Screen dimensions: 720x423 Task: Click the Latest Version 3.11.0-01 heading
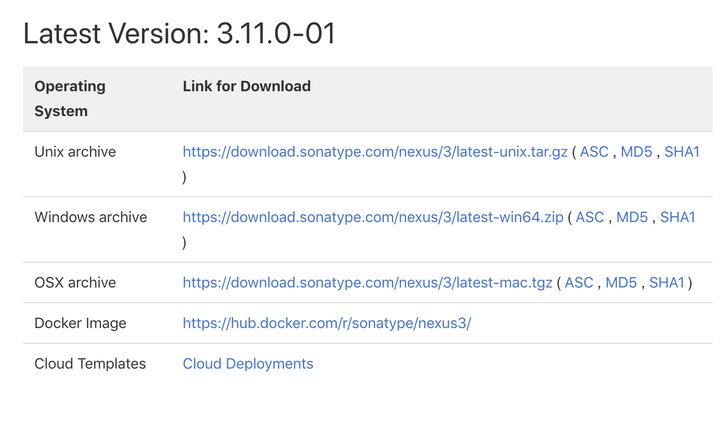pyautogui.click(x=180, y=34)
